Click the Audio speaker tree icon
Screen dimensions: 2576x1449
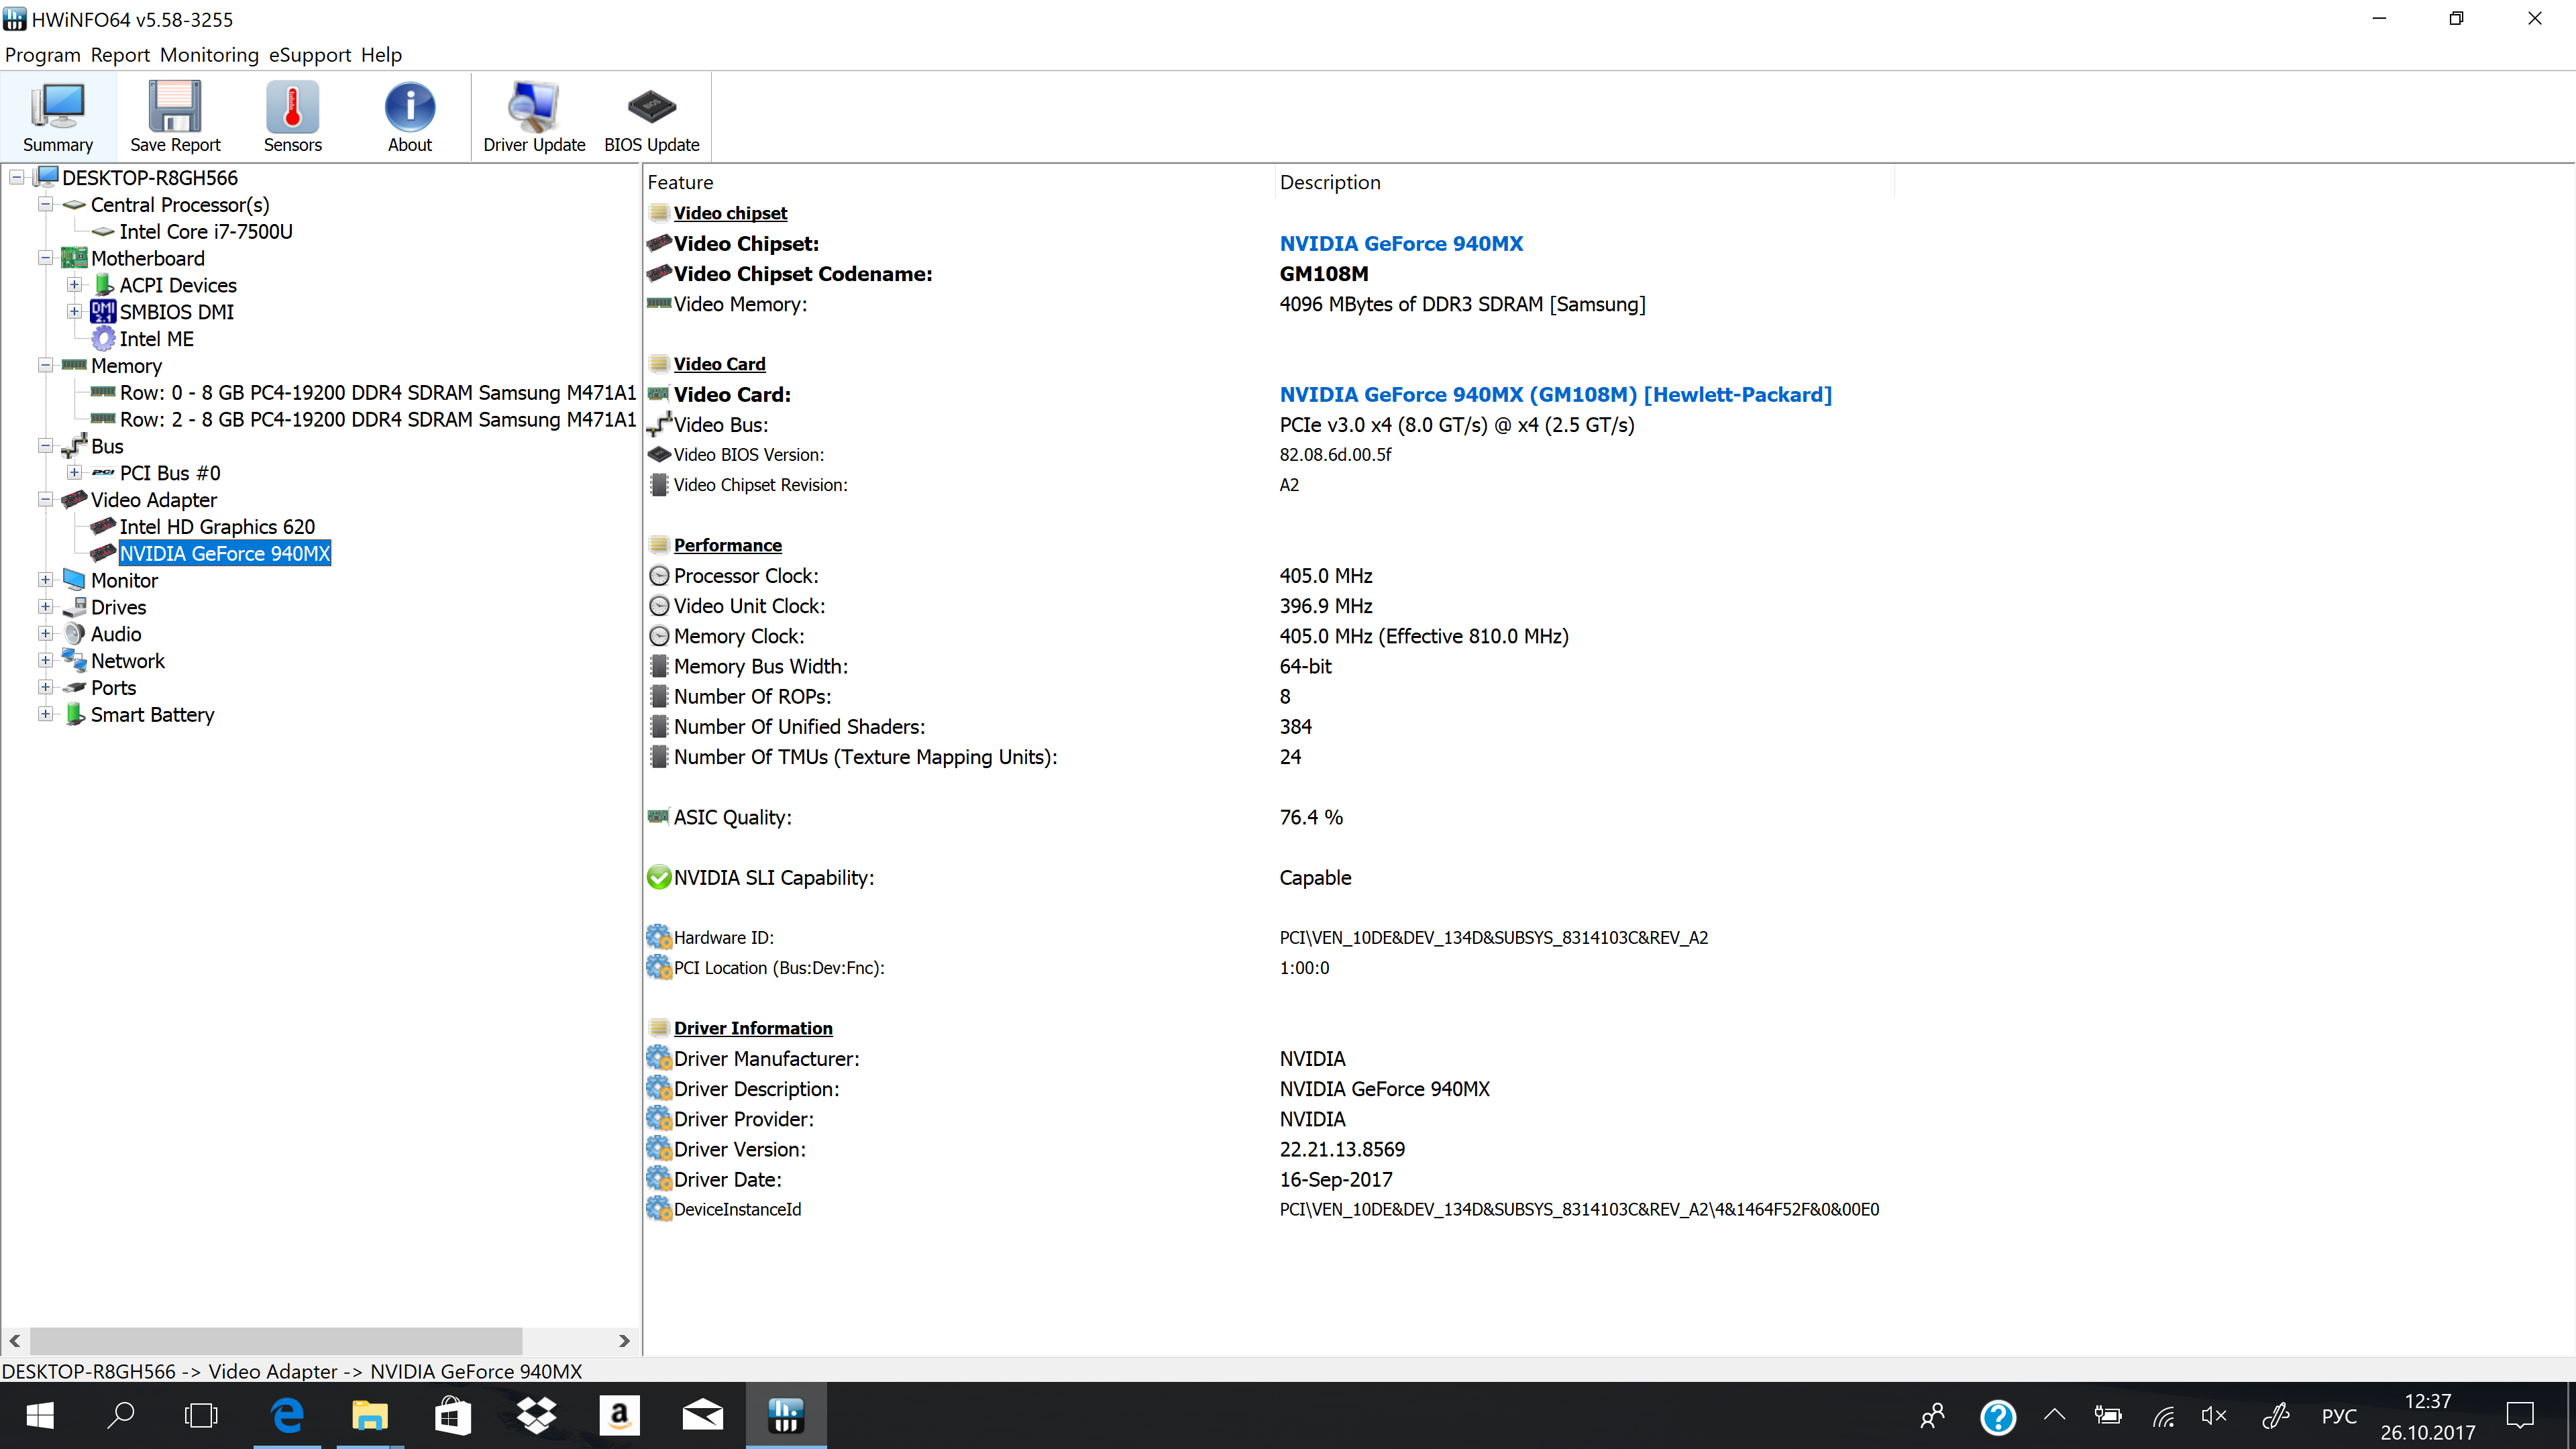pos(74,634)
